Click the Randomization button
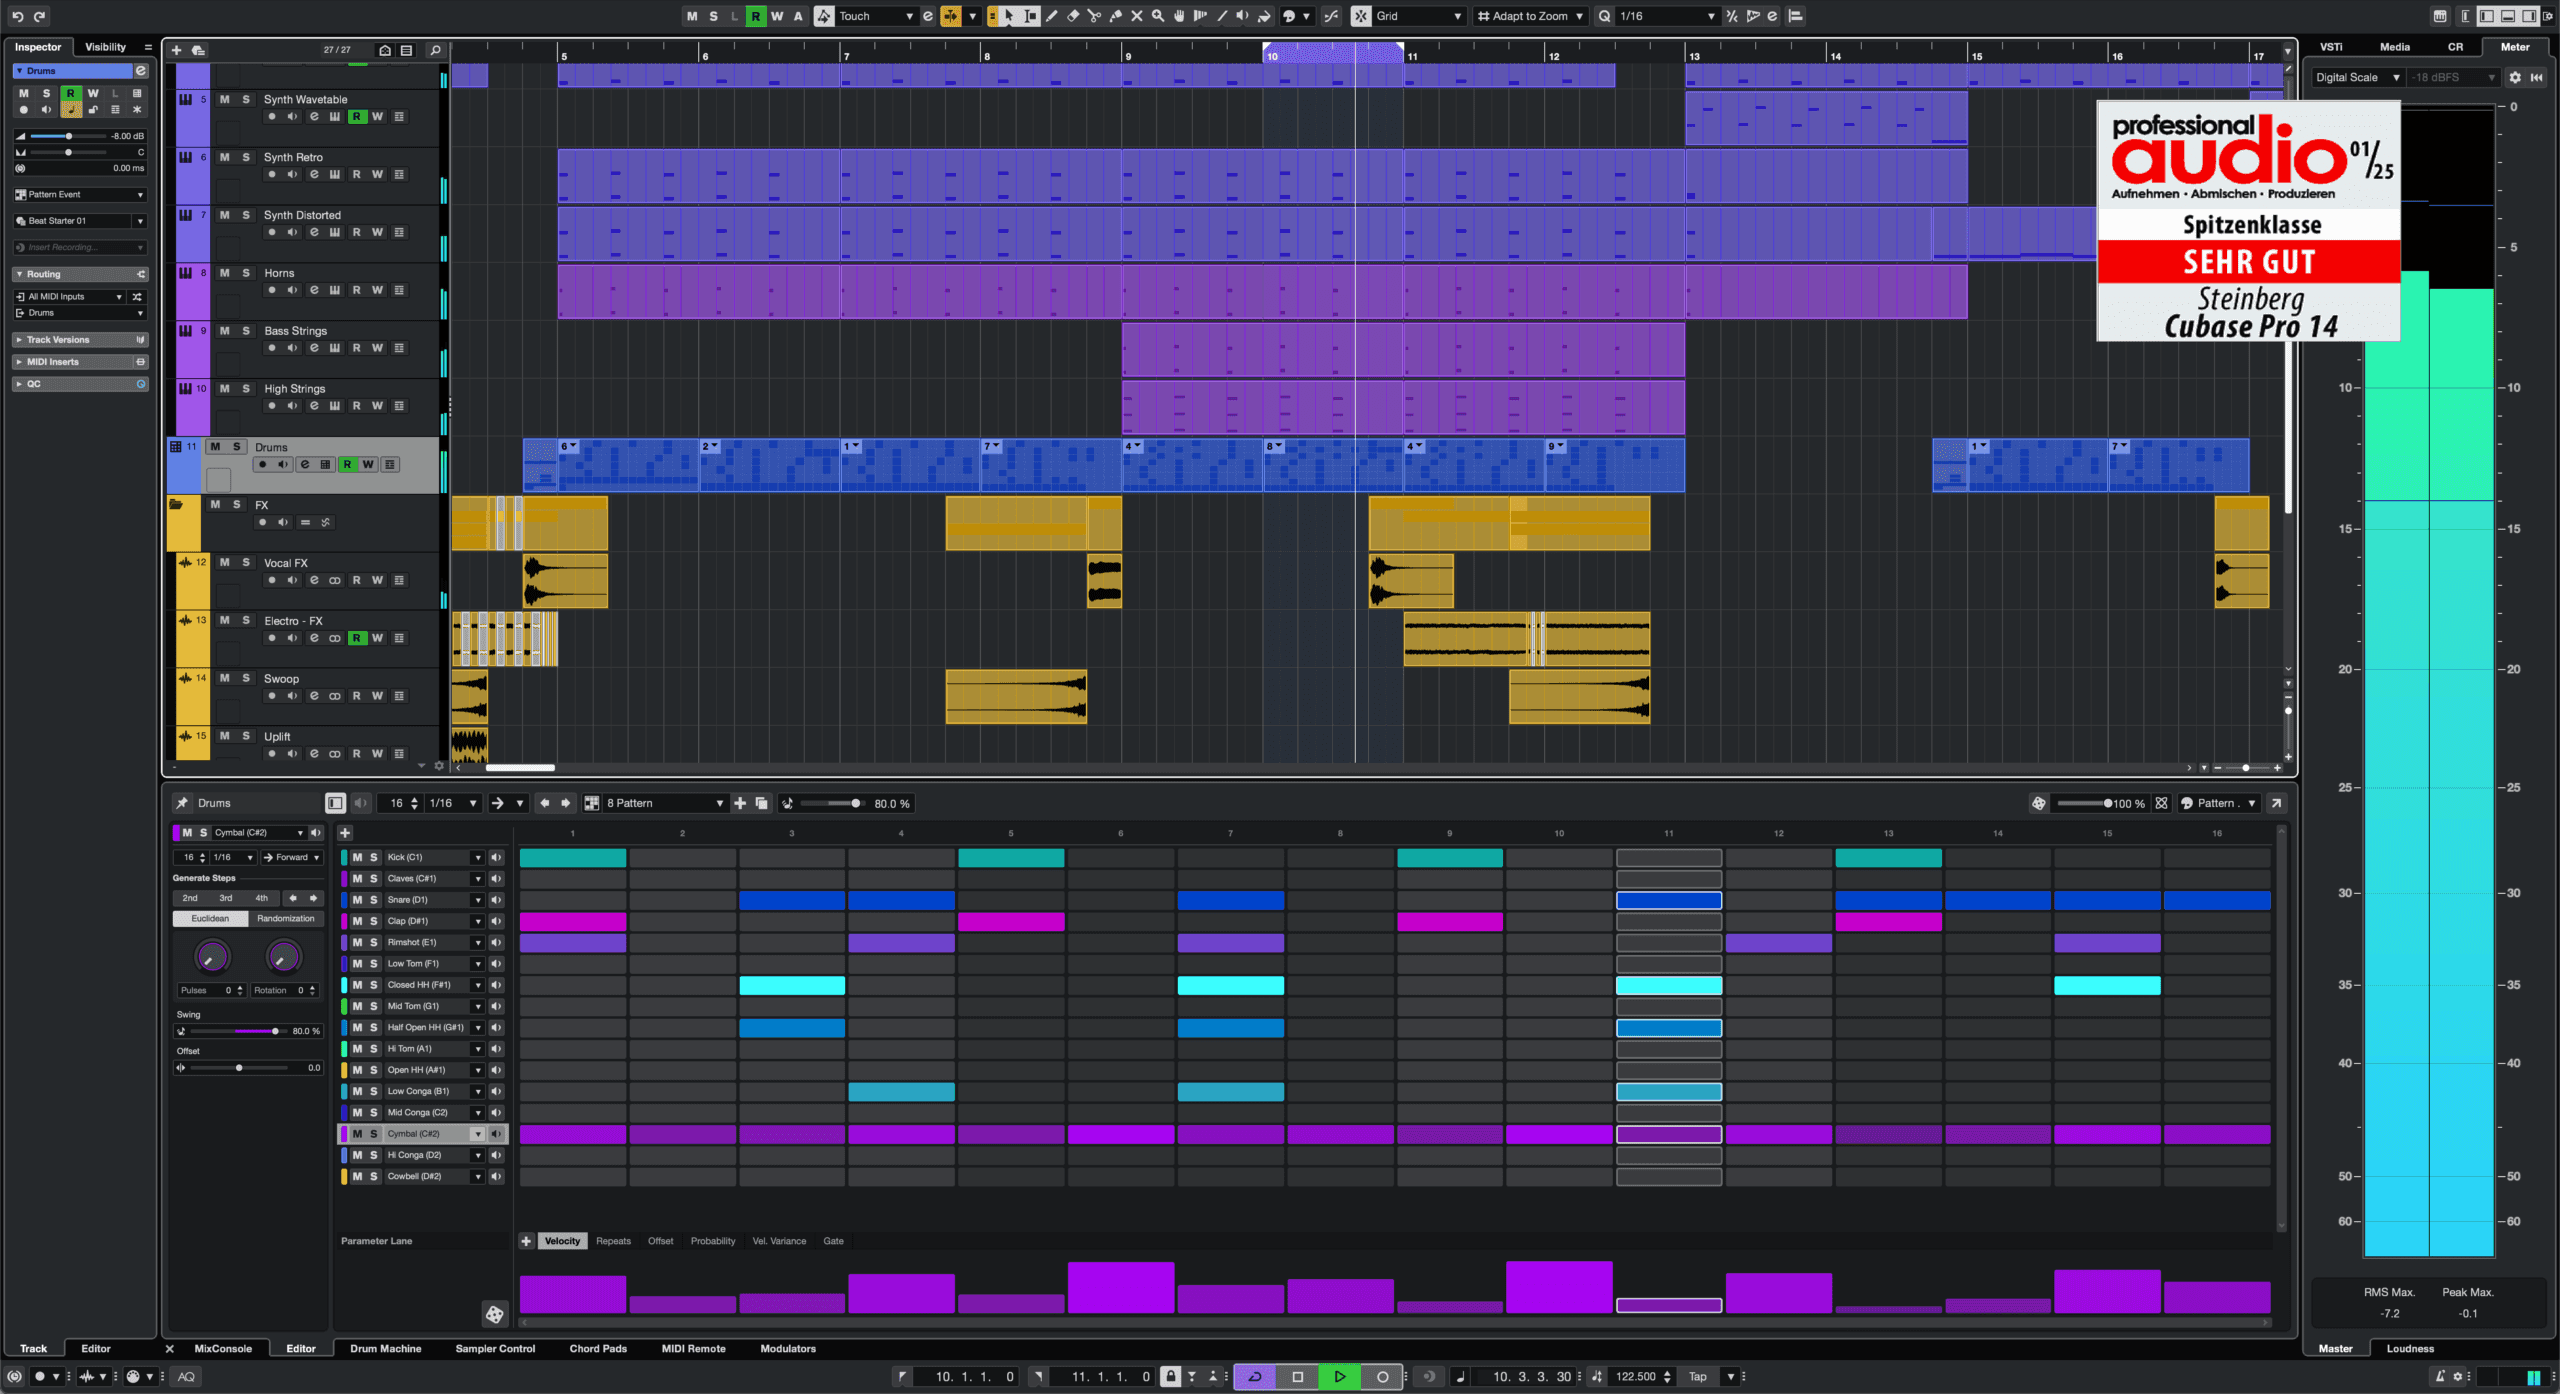 click(x=286, y=919)
